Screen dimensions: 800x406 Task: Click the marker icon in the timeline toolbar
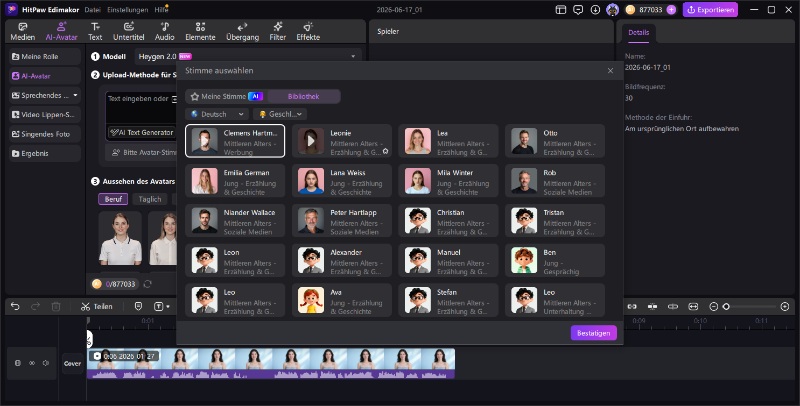click(x=138, y=306)
